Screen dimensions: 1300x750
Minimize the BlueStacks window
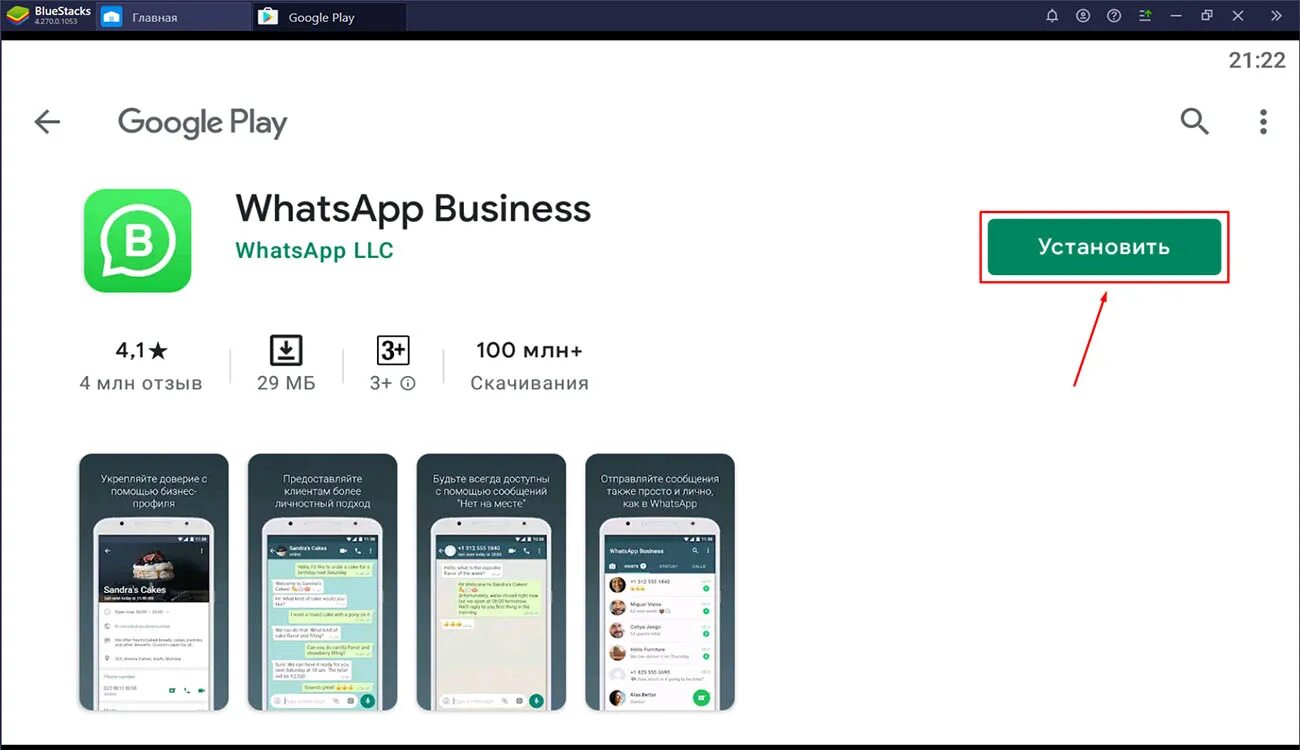[1177, 16]
